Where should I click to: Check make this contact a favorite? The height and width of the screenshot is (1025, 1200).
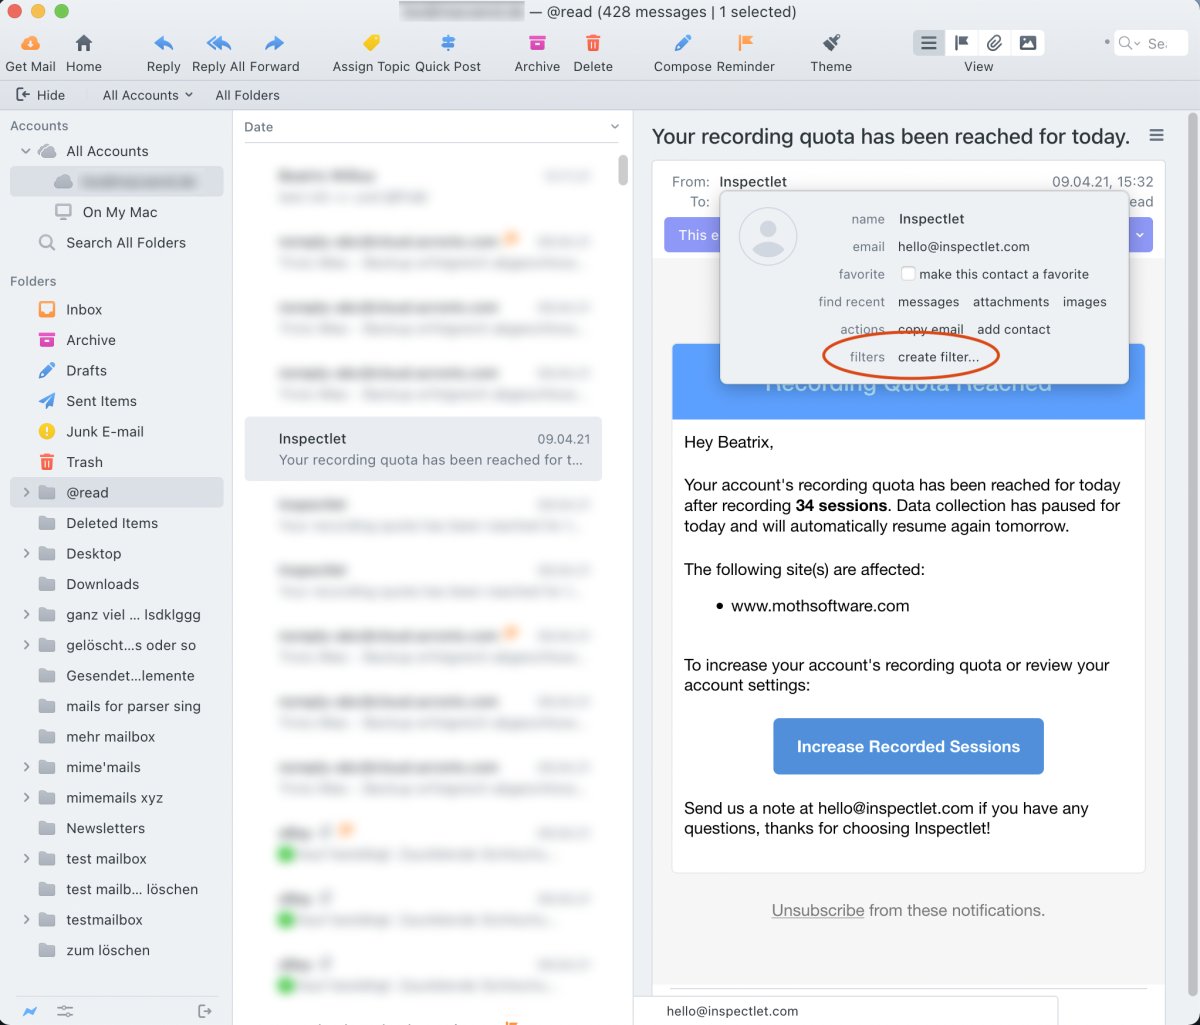coord(908,274)
